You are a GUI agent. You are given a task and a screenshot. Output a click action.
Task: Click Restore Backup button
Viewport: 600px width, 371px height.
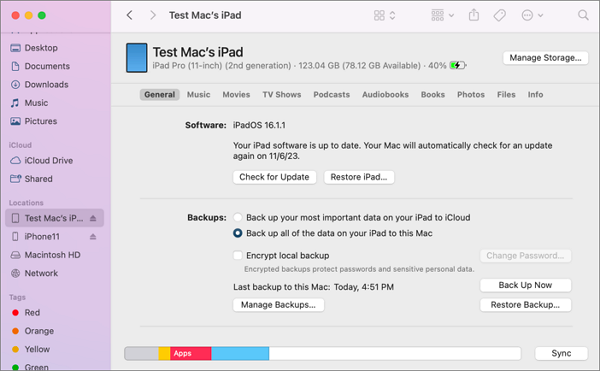(525, 305)
